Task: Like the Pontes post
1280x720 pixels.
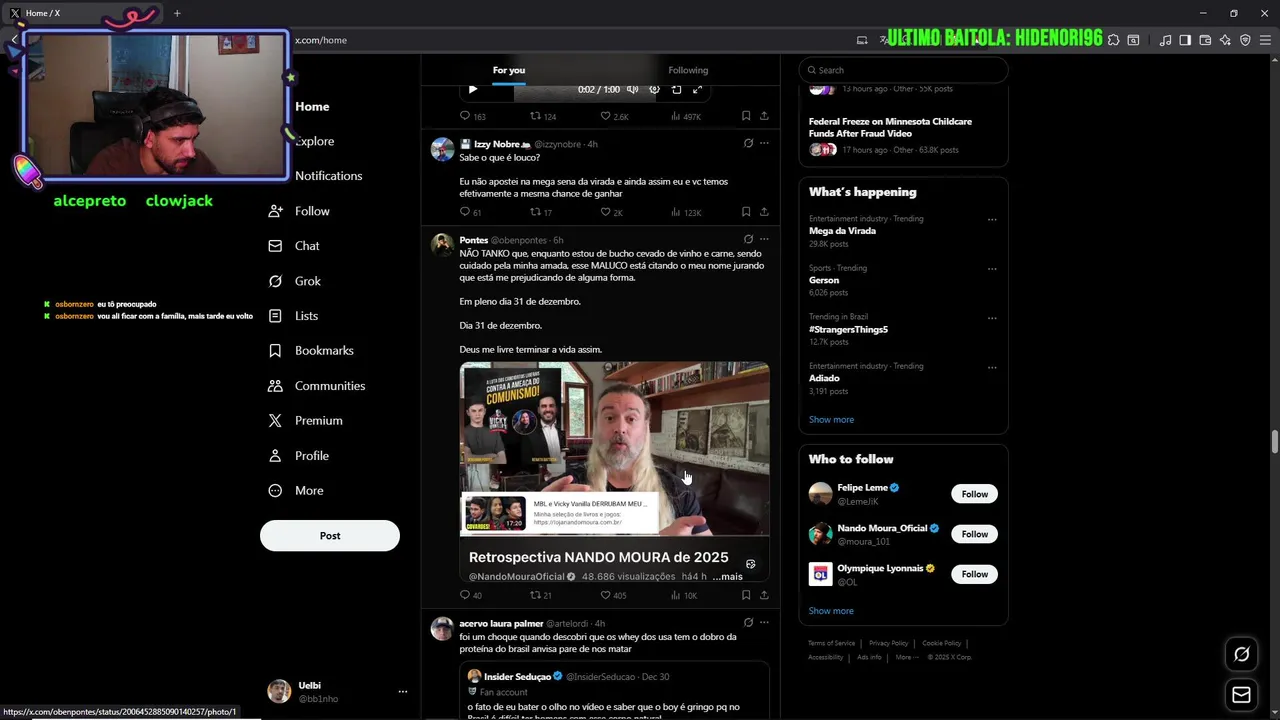Action: click(x=605, y=595)
